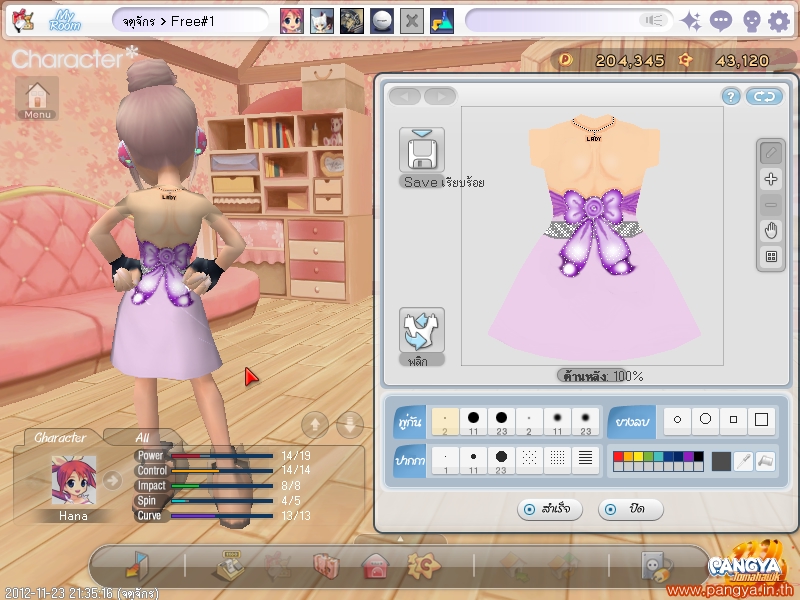Zoom out with the minus tool
800x600 pixels.
coord(770,205)
